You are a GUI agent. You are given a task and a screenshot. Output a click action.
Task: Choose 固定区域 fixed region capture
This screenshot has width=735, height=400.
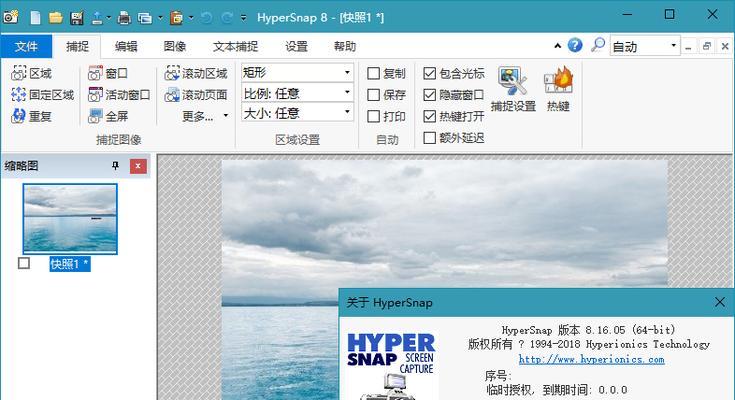[x=42, y=95]
